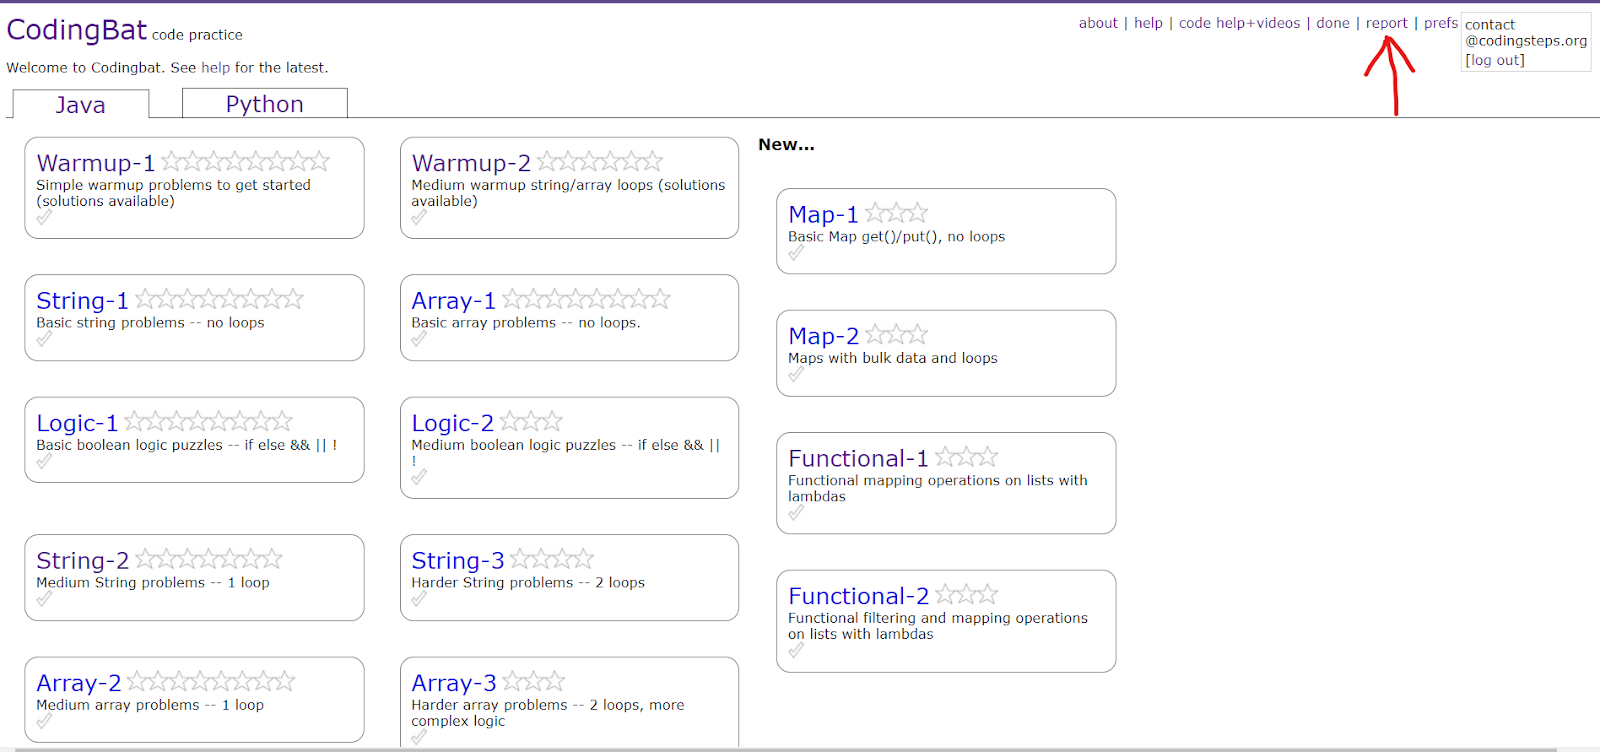Click the Array-3 star rating
This screenshot has width=1600, height=752.
pos(533,681)
